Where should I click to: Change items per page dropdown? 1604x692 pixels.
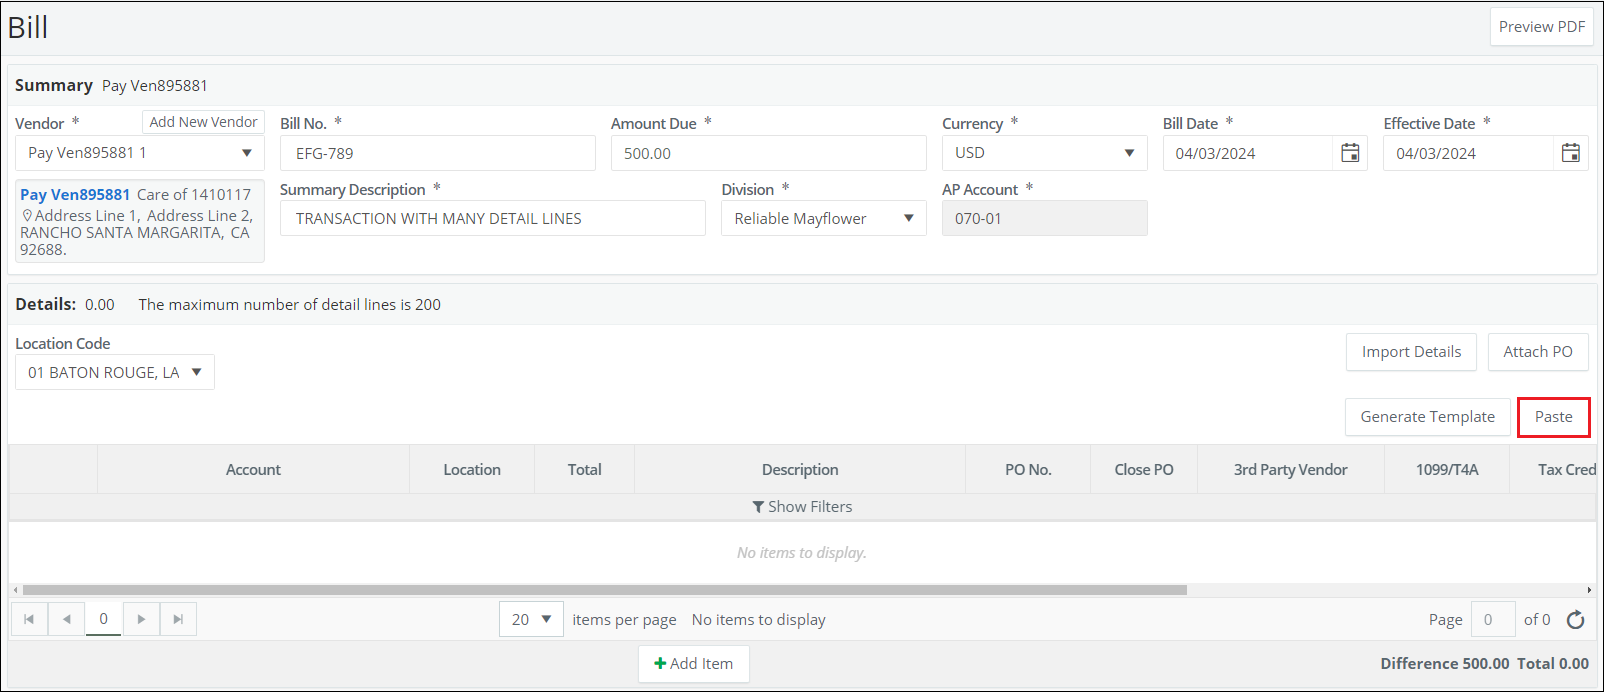point(531,619)
